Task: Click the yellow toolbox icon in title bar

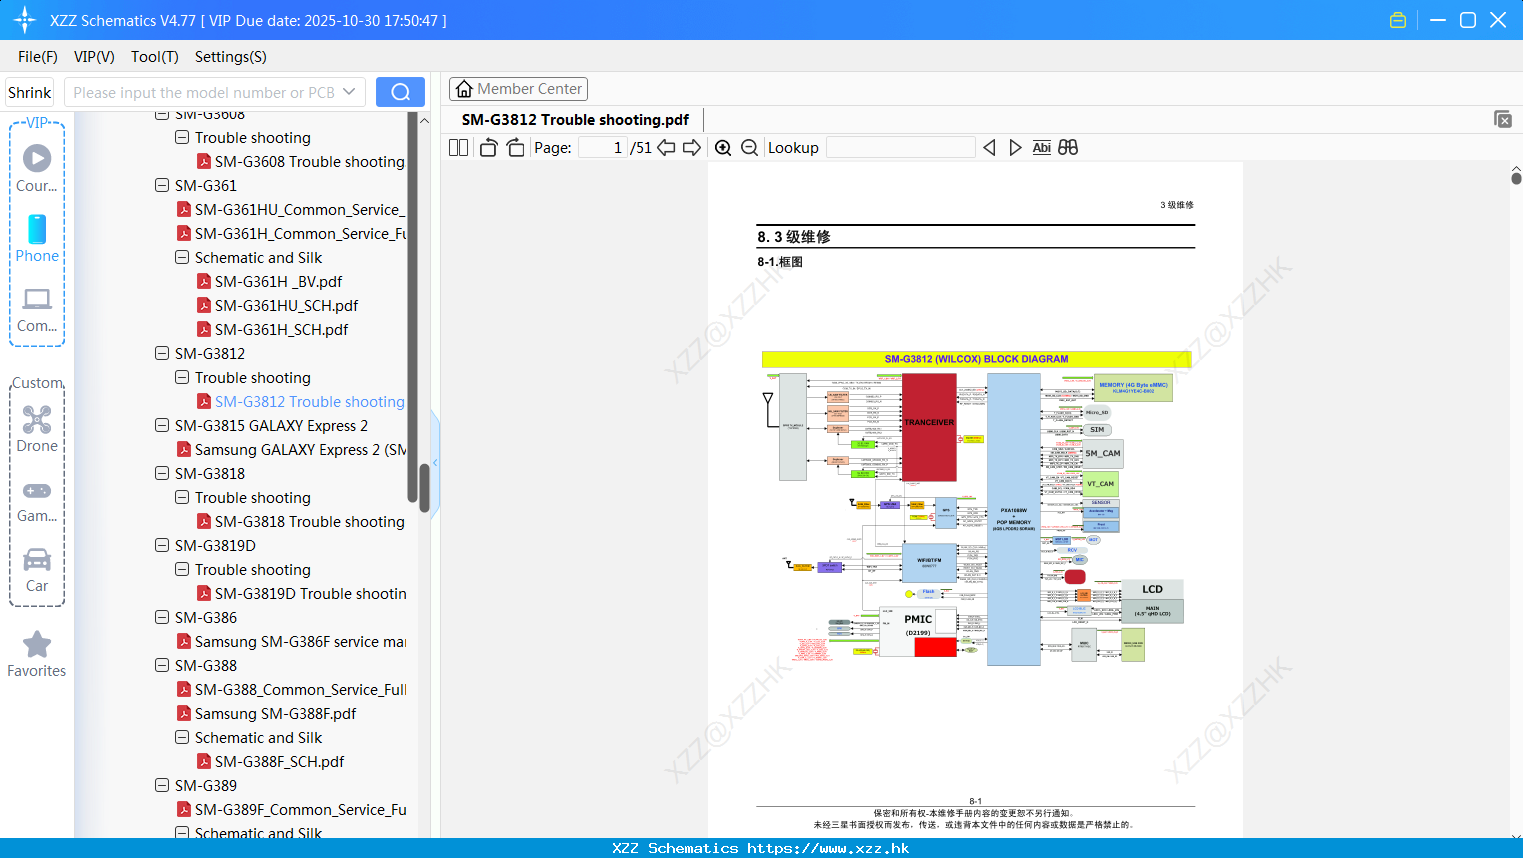Action: (x=1398, y=20)
